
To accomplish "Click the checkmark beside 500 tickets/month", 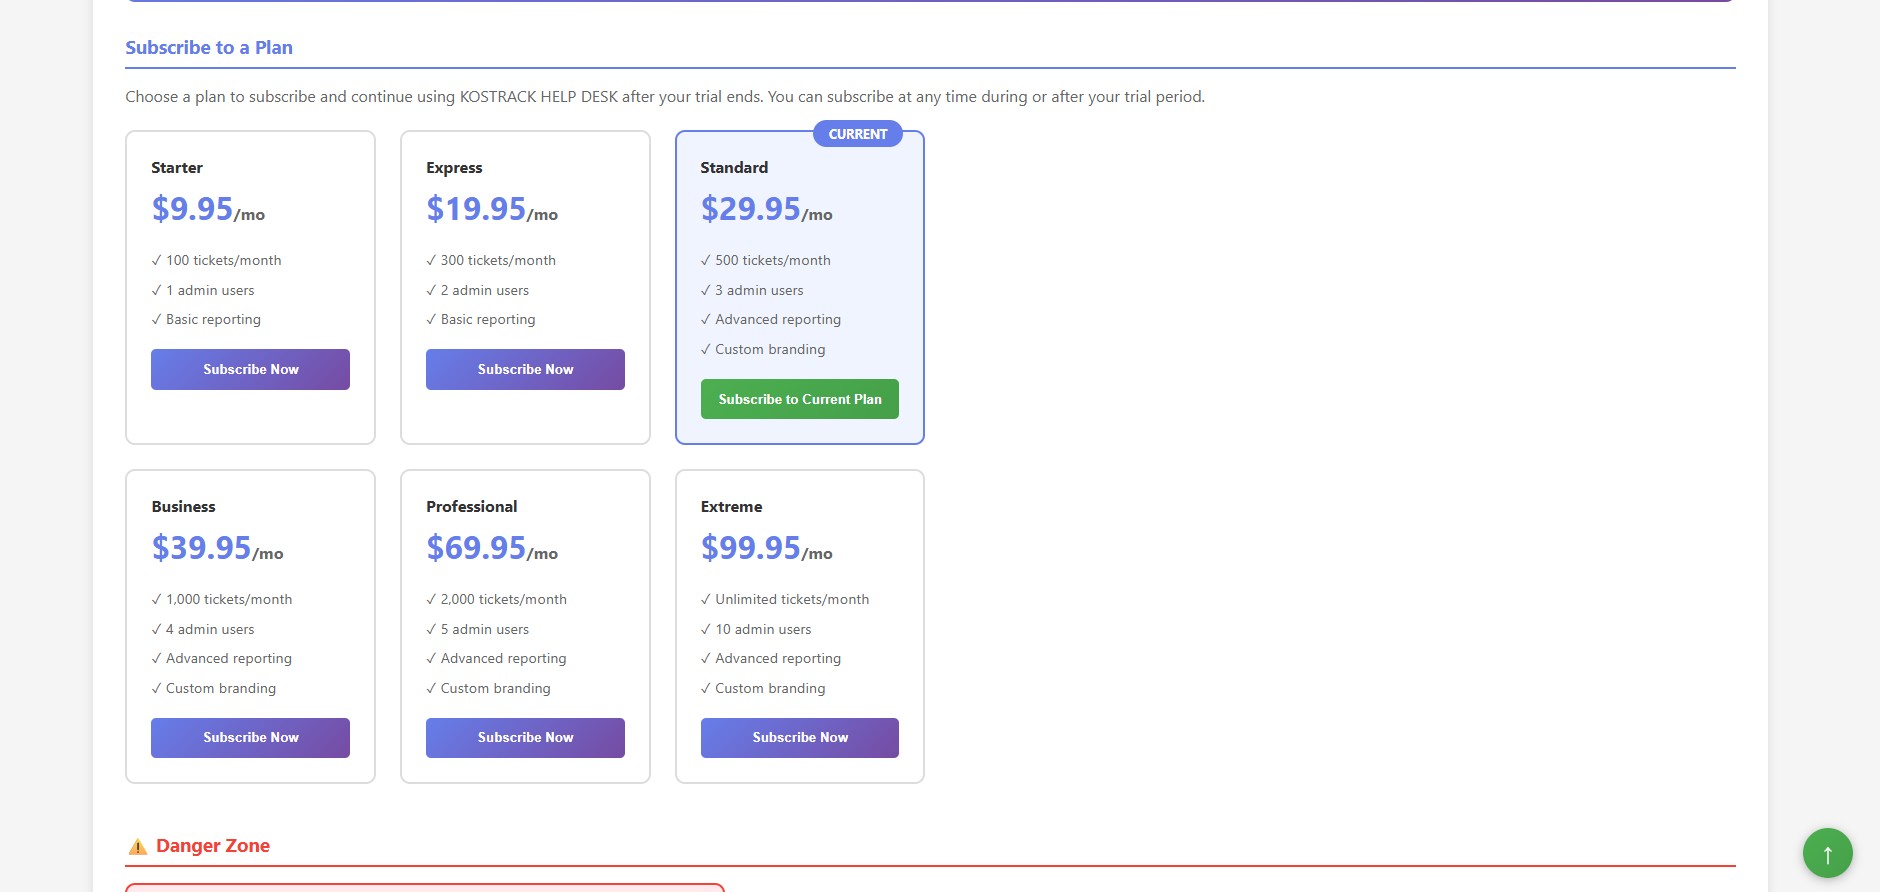I will [x=705, y=260].
